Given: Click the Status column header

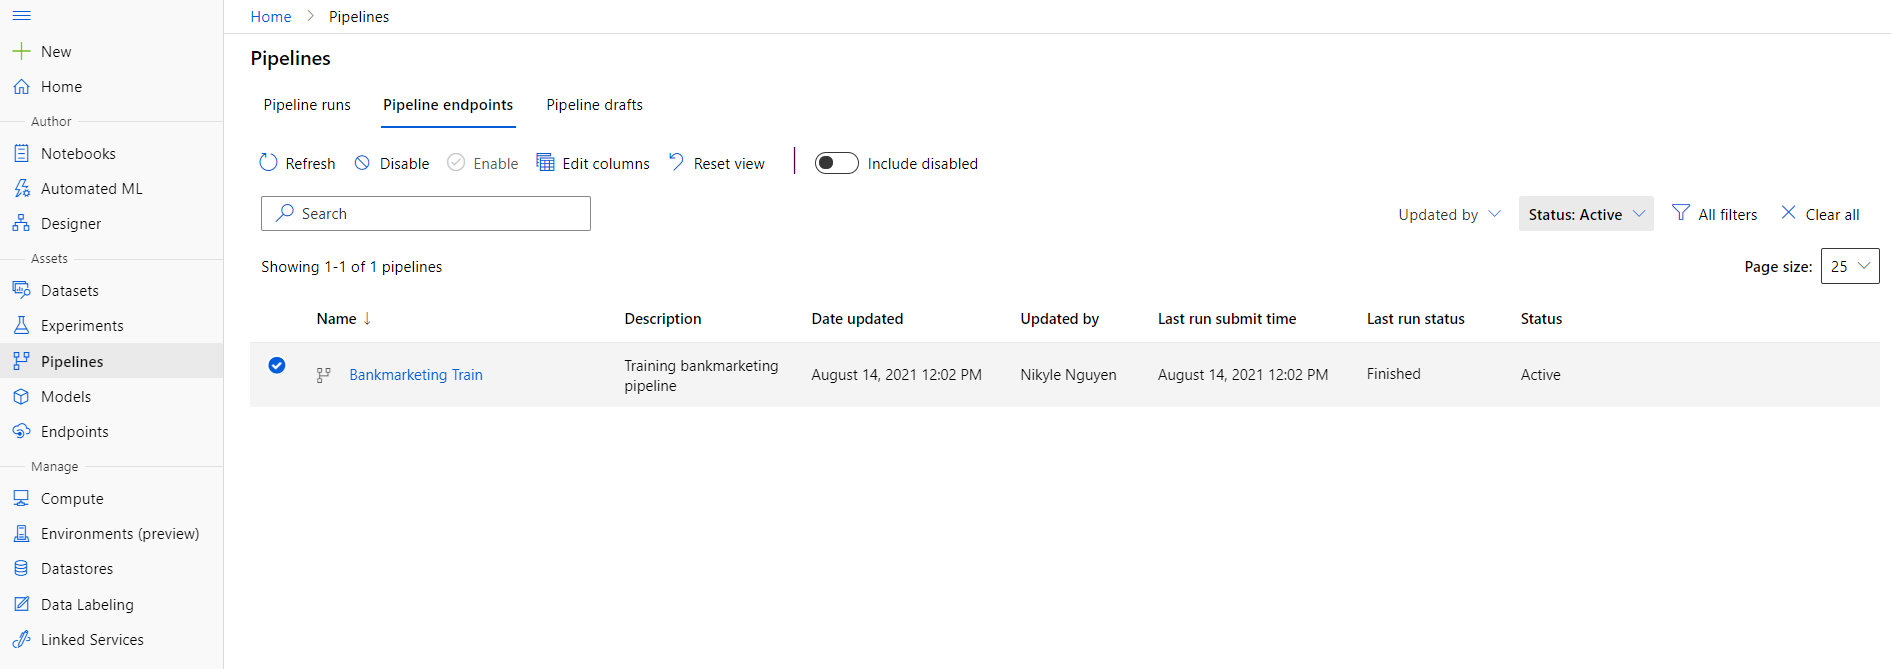Looking at the screenshot, I should tap(1541, 319).
